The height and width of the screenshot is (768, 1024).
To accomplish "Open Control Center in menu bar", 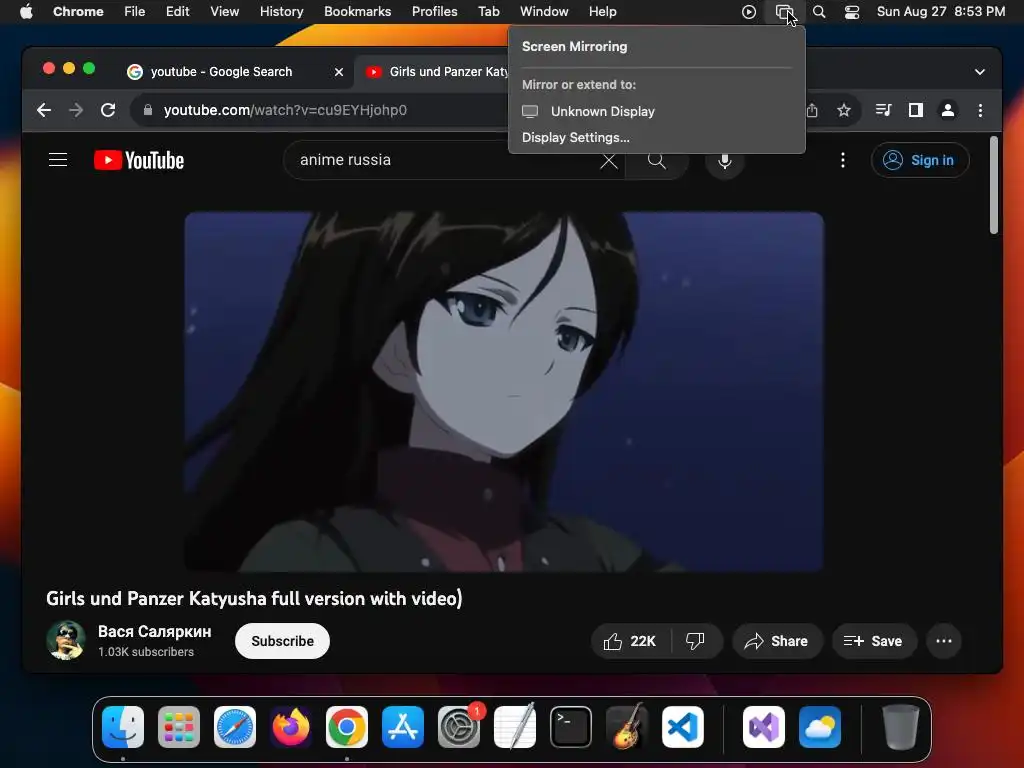I will (x=852, y=12).
